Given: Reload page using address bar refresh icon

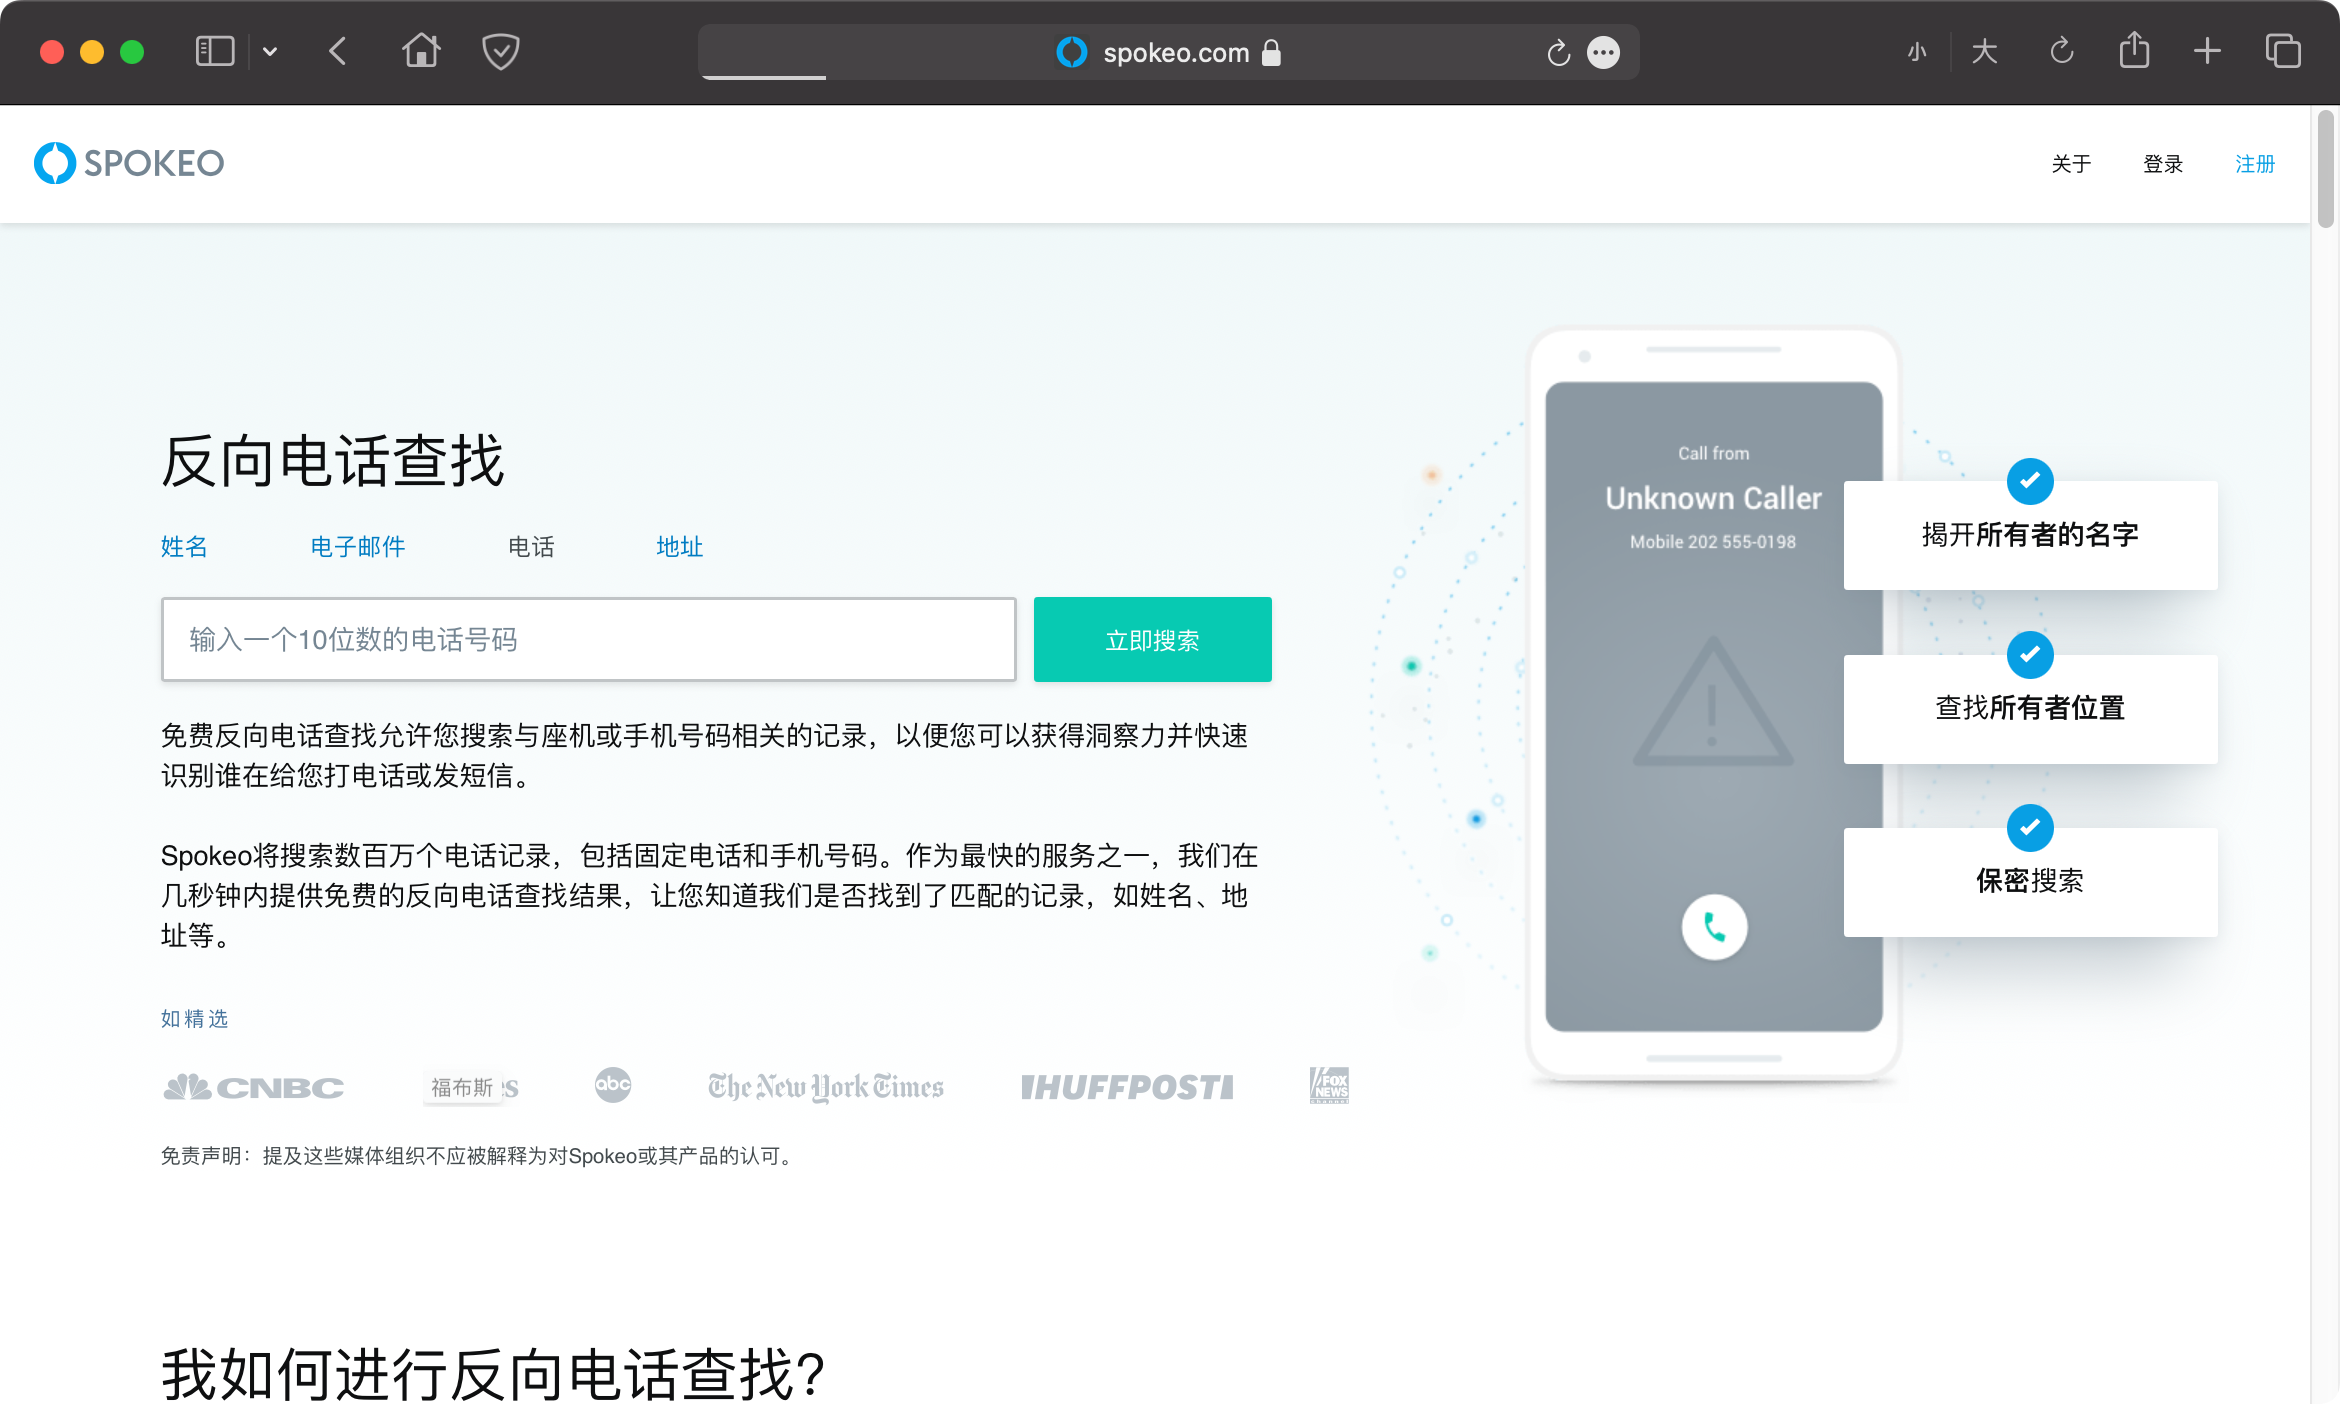Looking at the screenshot, I should [1558, 52].
